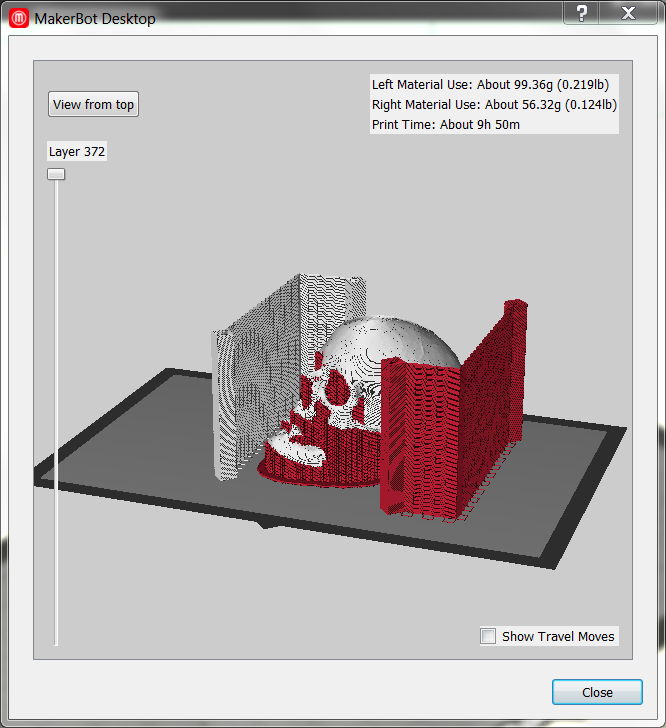
Task: Close the print preview dialog
Action: [x=597, y=692]
